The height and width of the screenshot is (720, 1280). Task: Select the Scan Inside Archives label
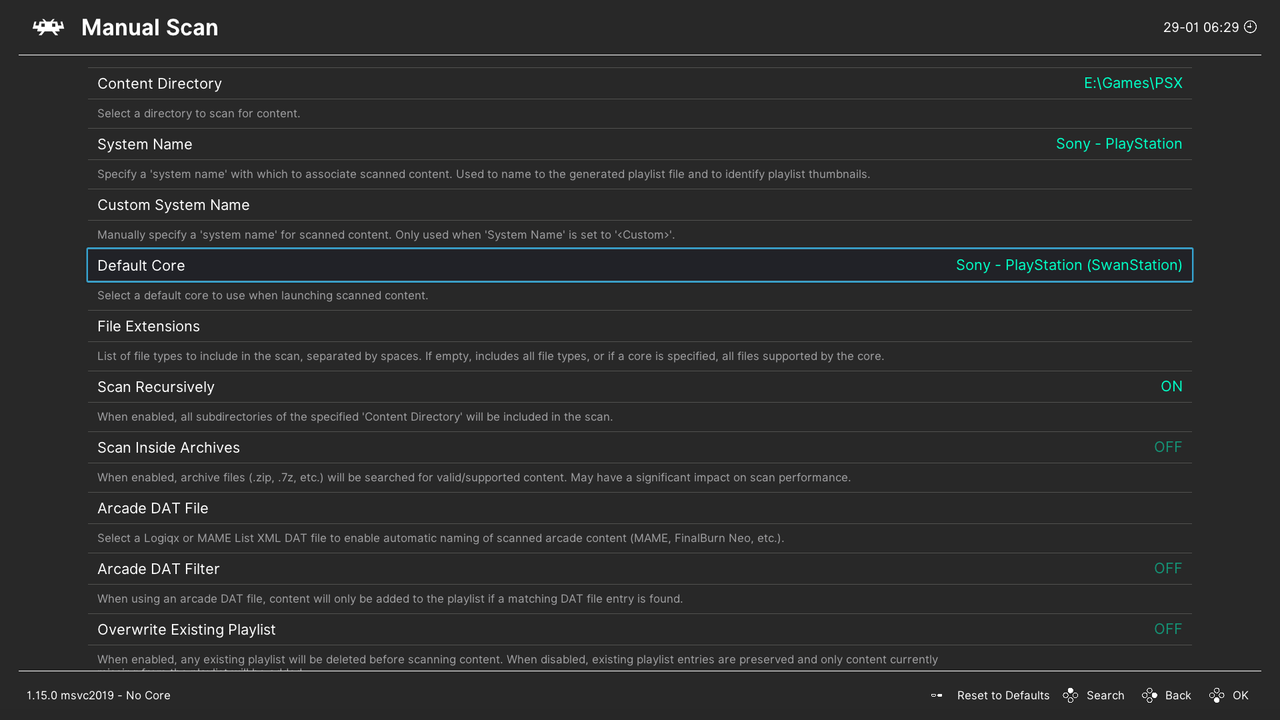click(168, 447)
